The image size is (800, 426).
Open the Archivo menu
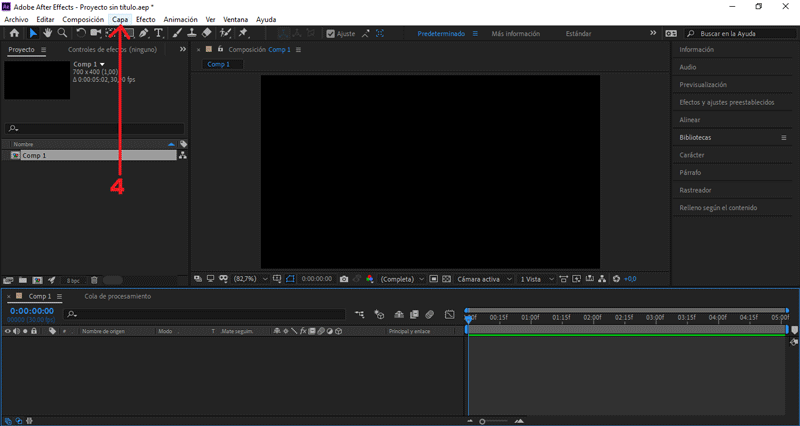16,19
